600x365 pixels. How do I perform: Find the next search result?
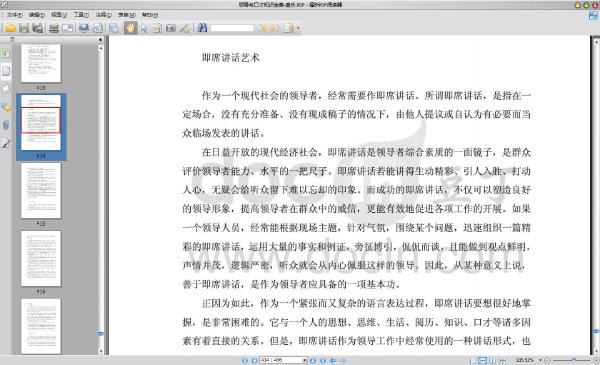[275, 28]
